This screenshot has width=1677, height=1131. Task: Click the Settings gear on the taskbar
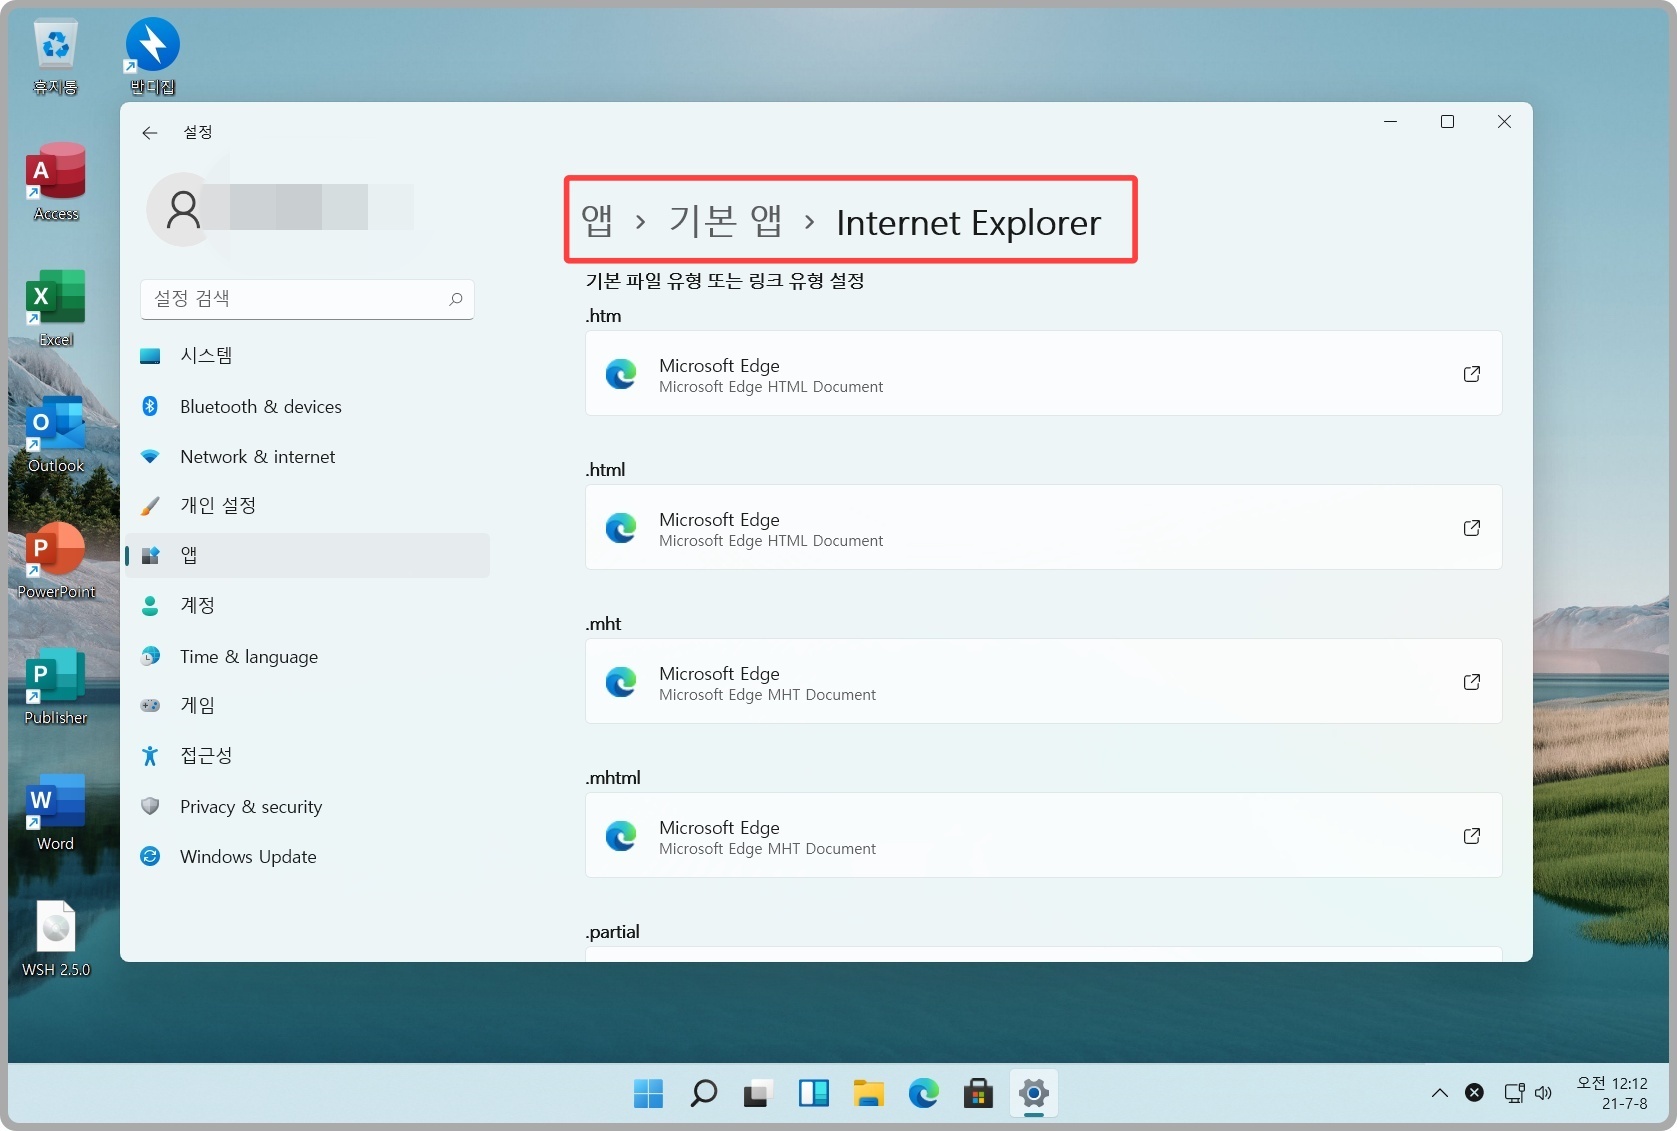pyautogui.click(x=1033, y=1093)
